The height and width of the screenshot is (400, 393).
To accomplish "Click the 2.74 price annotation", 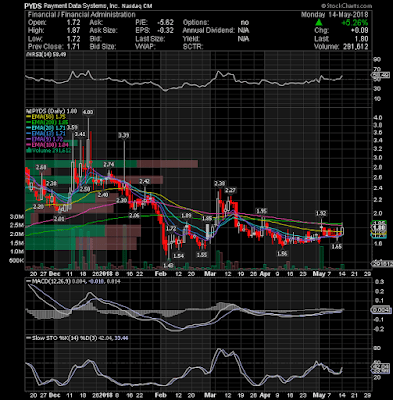I will coord(109,164).
